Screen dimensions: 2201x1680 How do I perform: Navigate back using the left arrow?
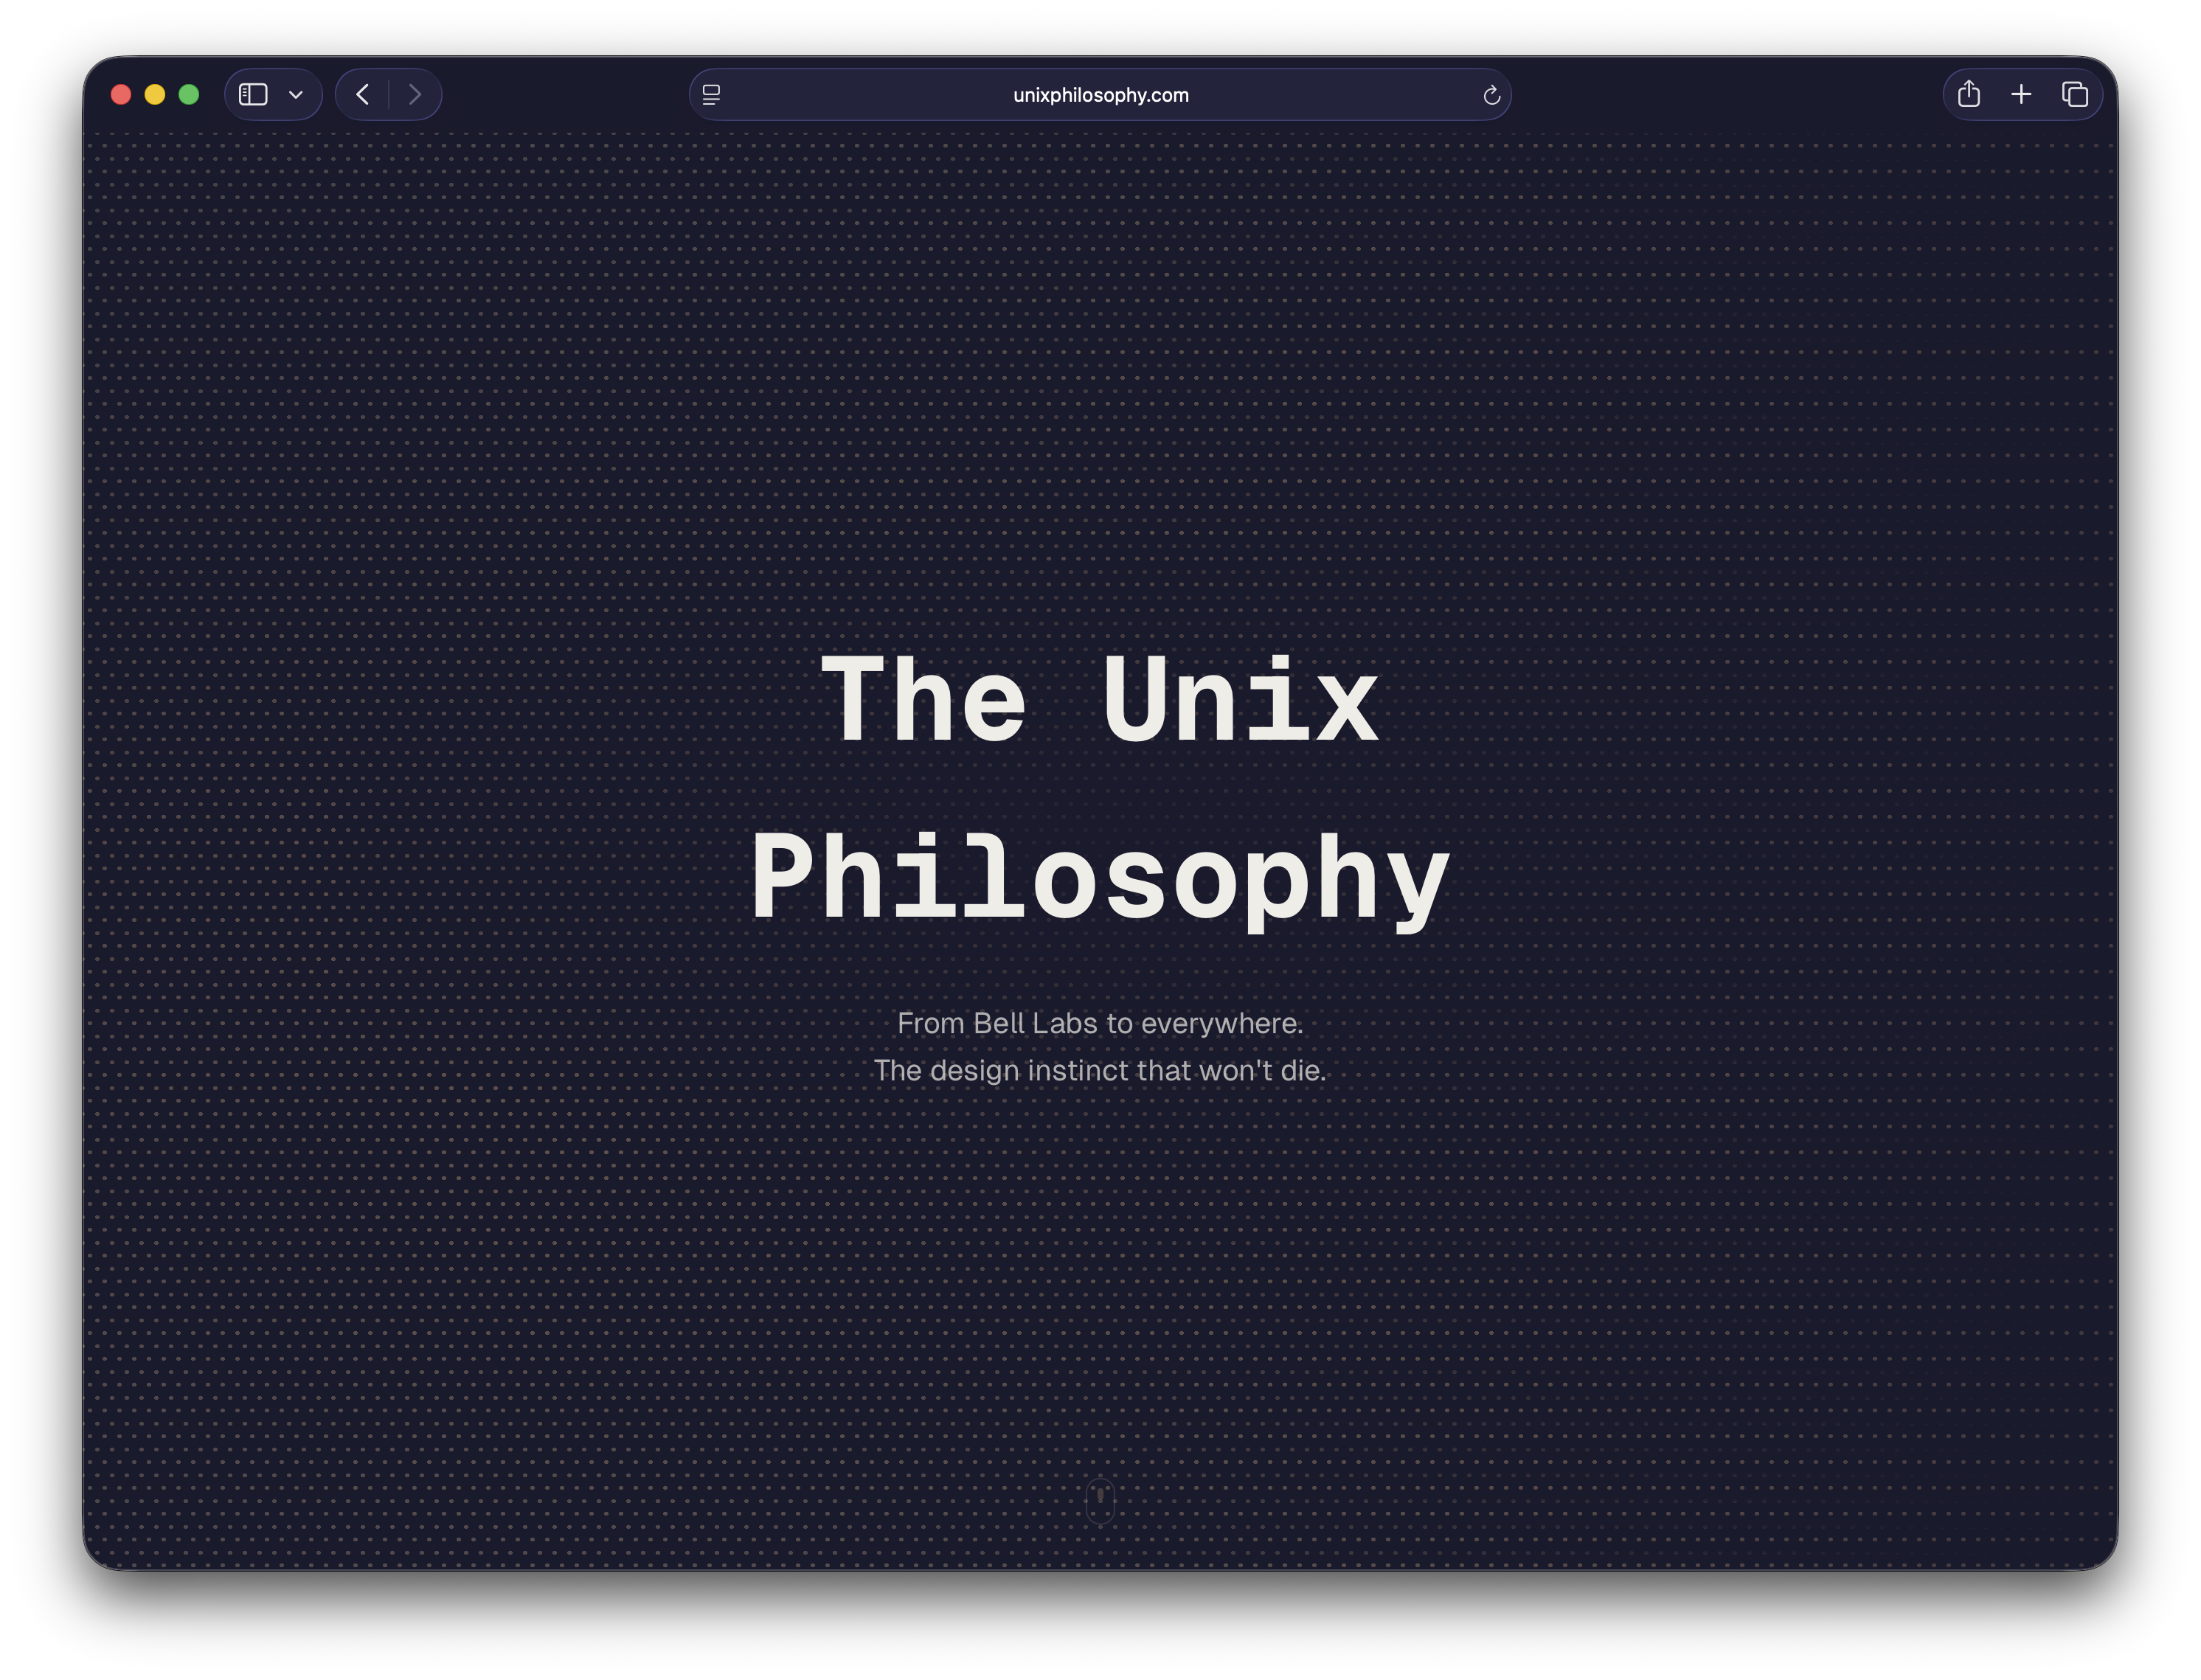[x=362, y=93]
